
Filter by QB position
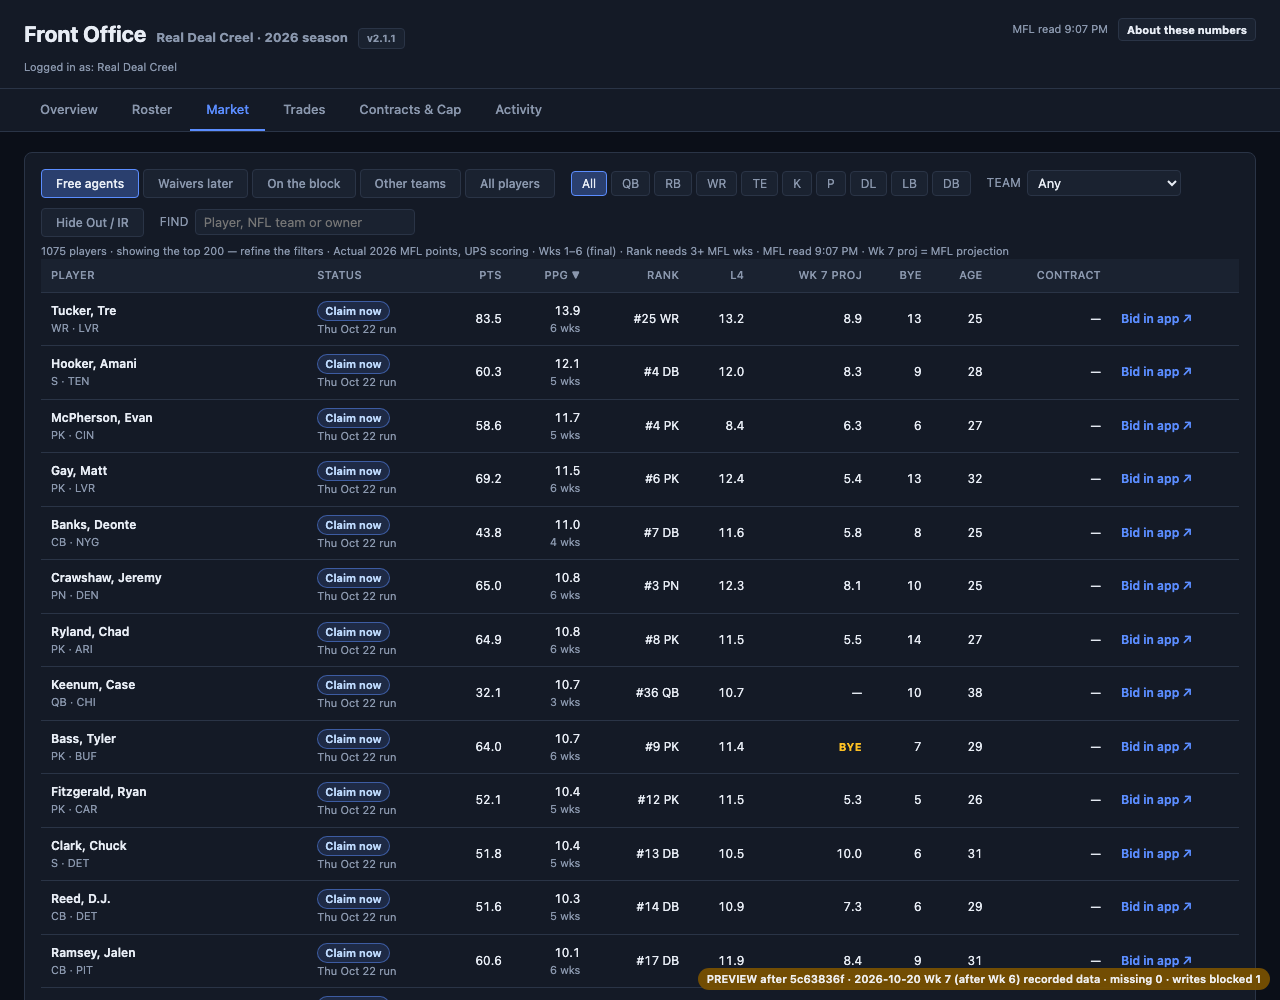[x=630, y=184]
